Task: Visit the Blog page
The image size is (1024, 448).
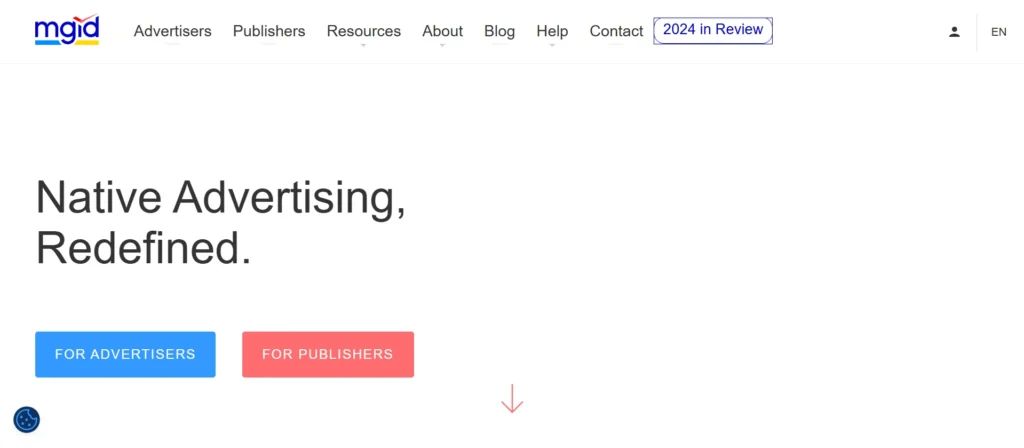Action: (499, 31)
